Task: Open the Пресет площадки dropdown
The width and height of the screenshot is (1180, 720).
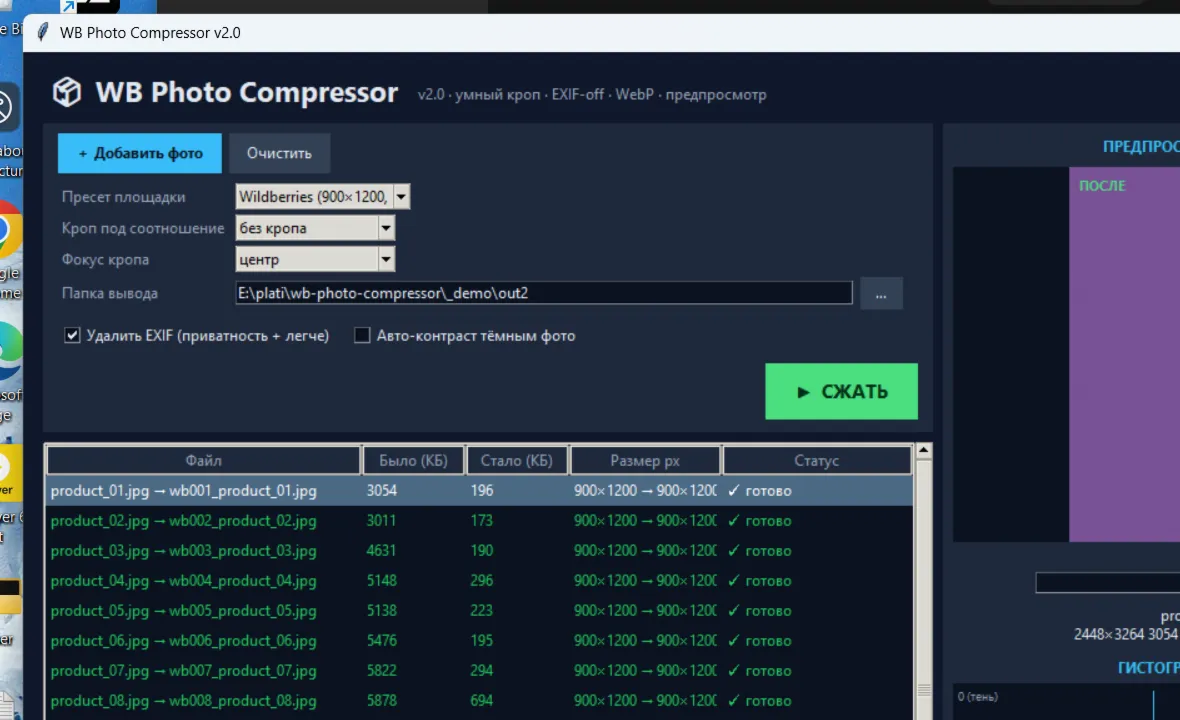Action: pyautogui.click(x=402, y=197)
